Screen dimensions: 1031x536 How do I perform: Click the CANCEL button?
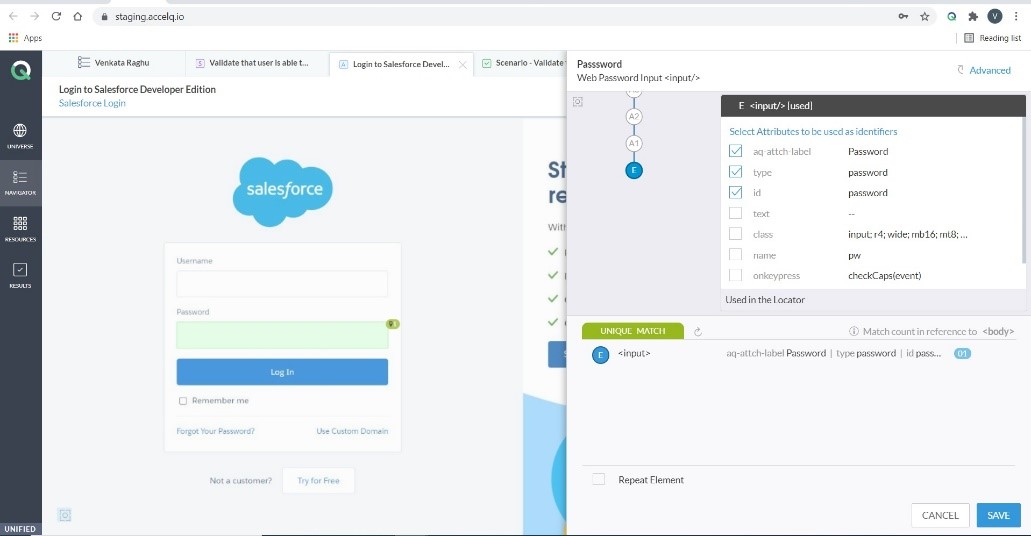click(x=940, y=515)
